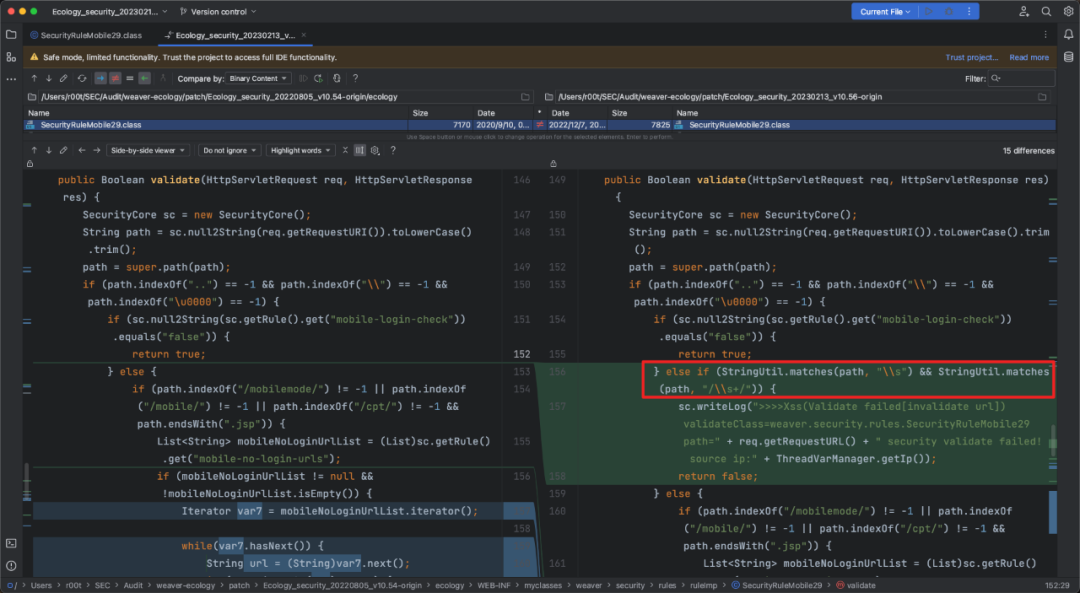Open Do not ignore dropdown
This screenshot has height=593, width=1080.
coord(229,150)
